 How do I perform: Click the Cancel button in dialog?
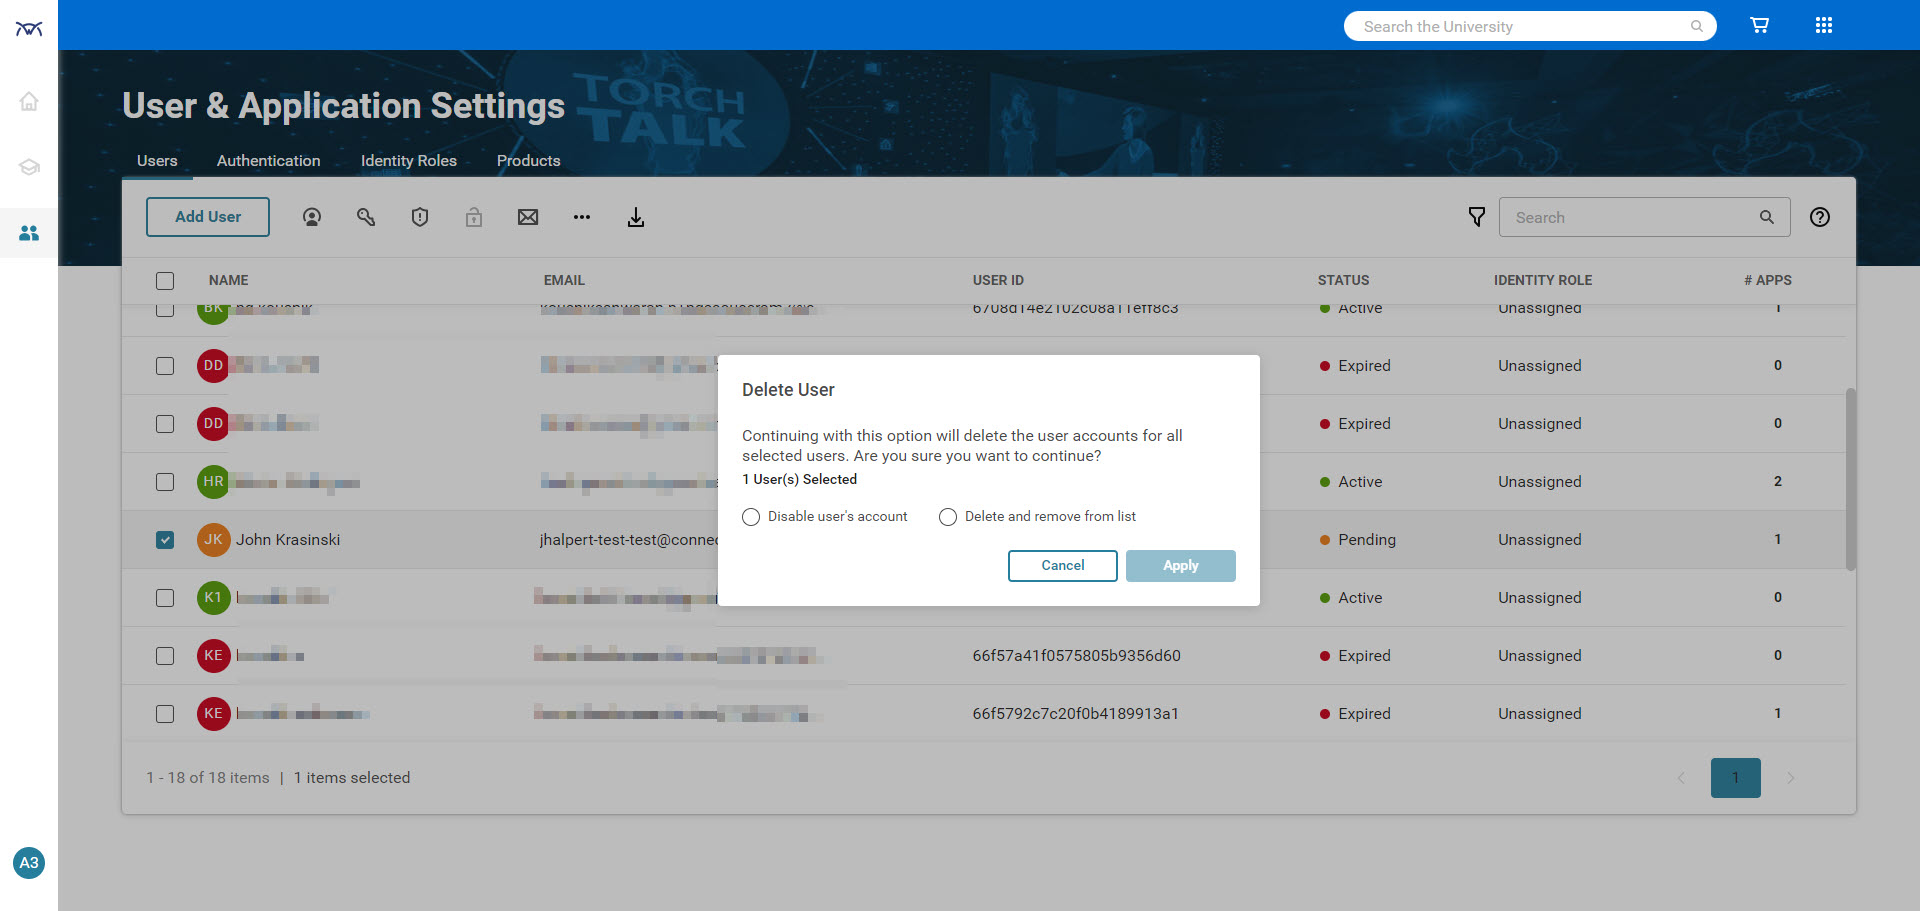click(x=1062, y=566)
